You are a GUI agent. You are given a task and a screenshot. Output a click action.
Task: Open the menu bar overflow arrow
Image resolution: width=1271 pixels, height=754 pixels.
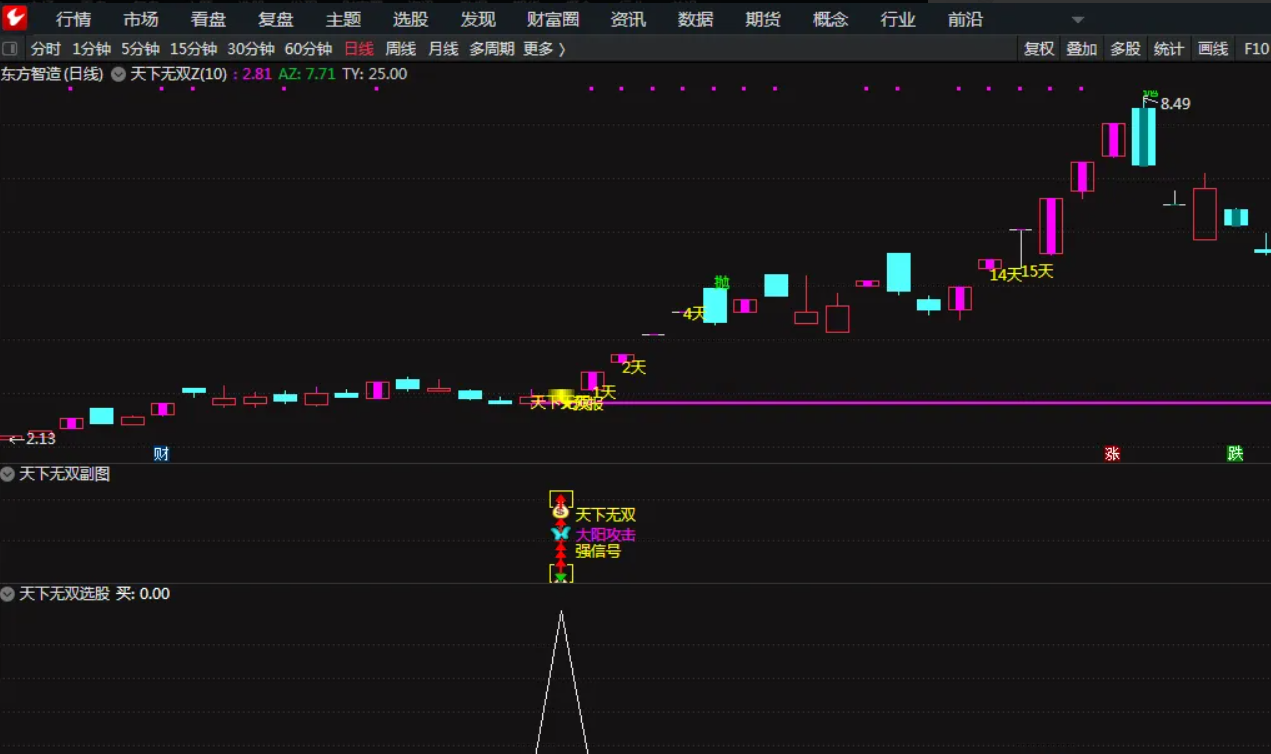(x=1078, y=18)
